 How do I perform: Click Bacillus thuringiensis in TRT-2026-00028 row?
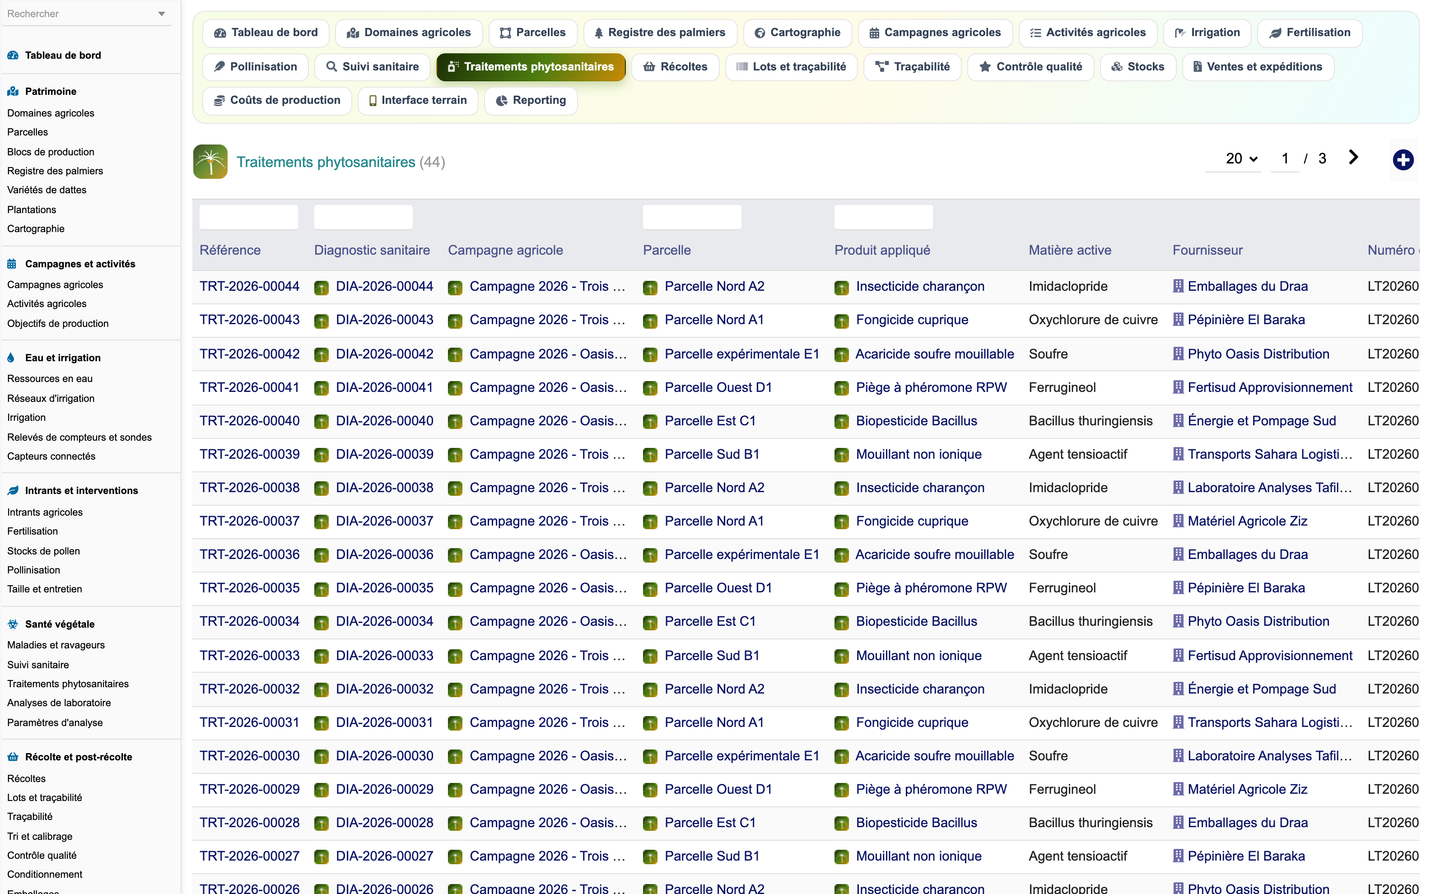[x=1091, y=824]
